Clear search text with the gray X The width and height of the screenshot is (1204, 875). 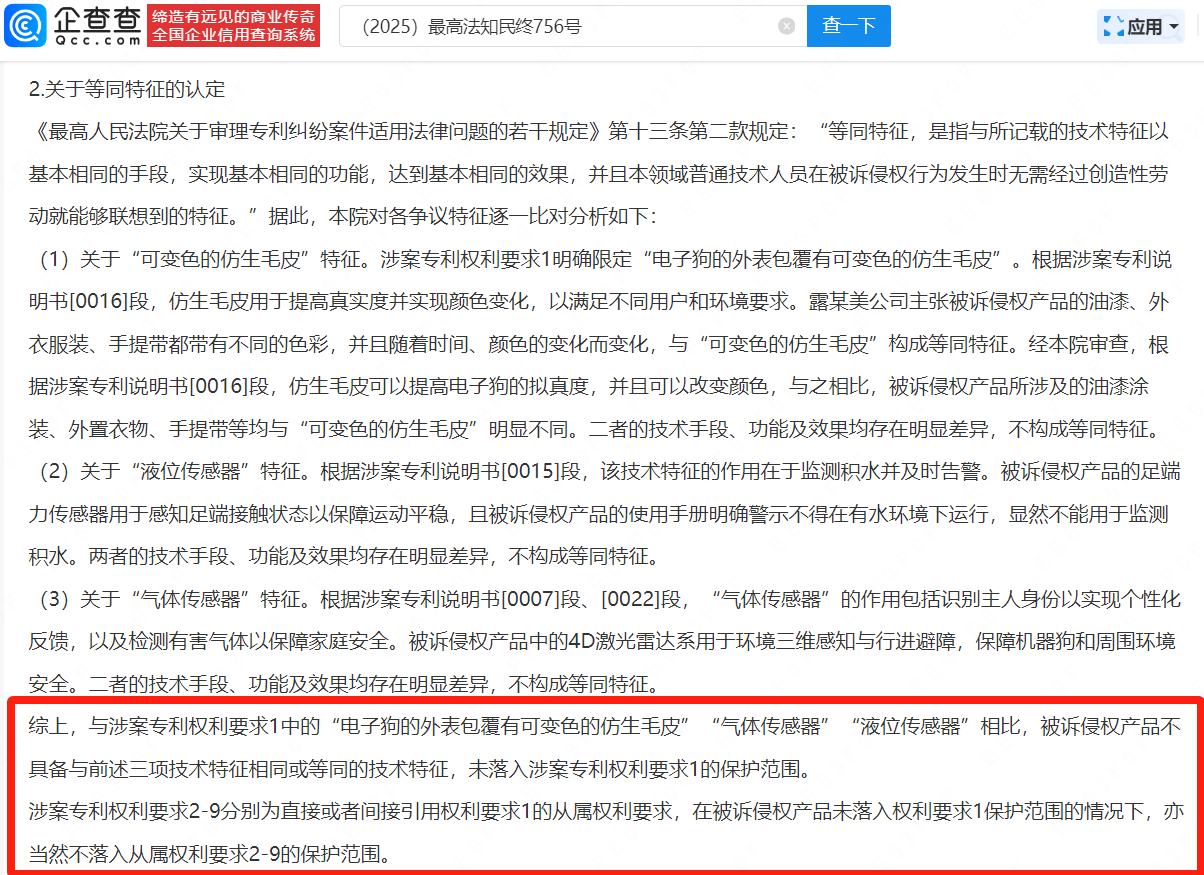787,26
